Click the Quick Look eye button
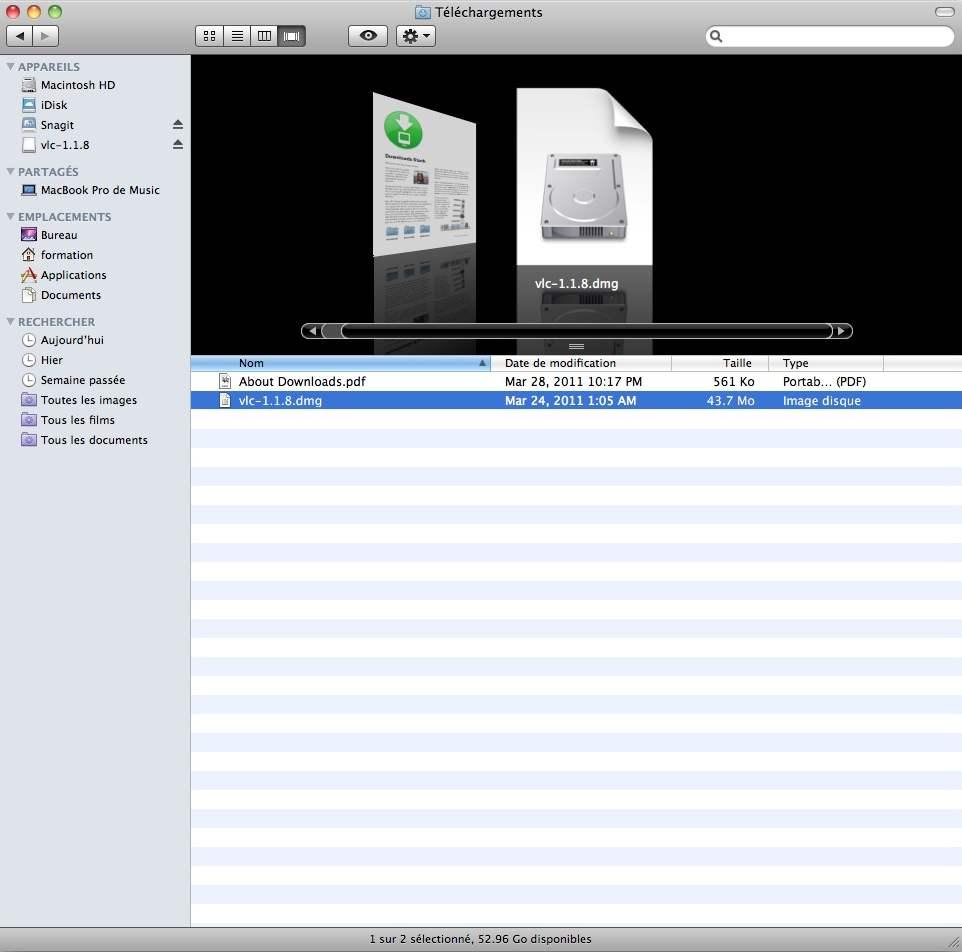This screenshot has width=962, height=952. click(368, 36)
